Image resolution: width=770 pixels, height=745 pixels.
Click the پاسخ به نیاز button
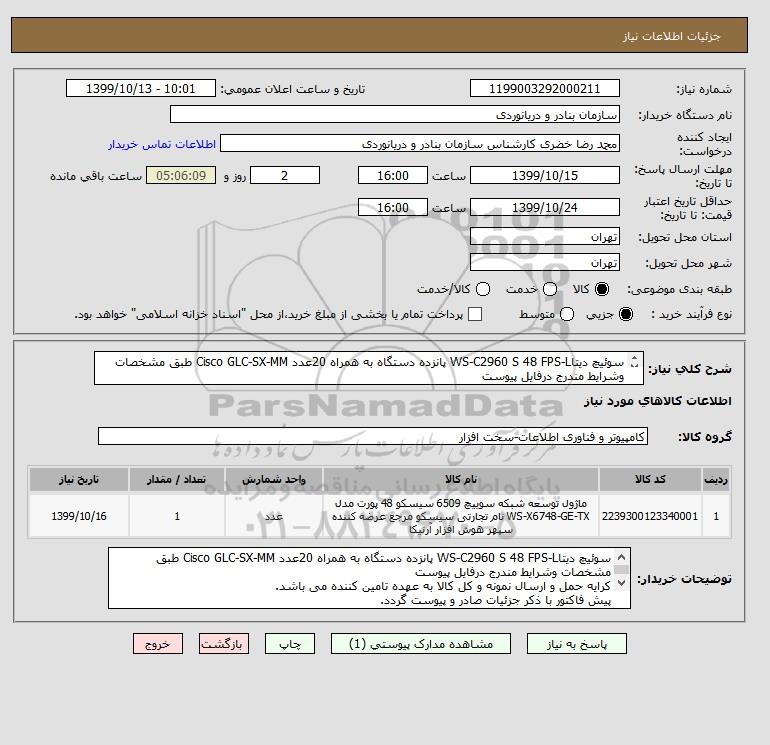pyautogui.click(x=577, y=644)
